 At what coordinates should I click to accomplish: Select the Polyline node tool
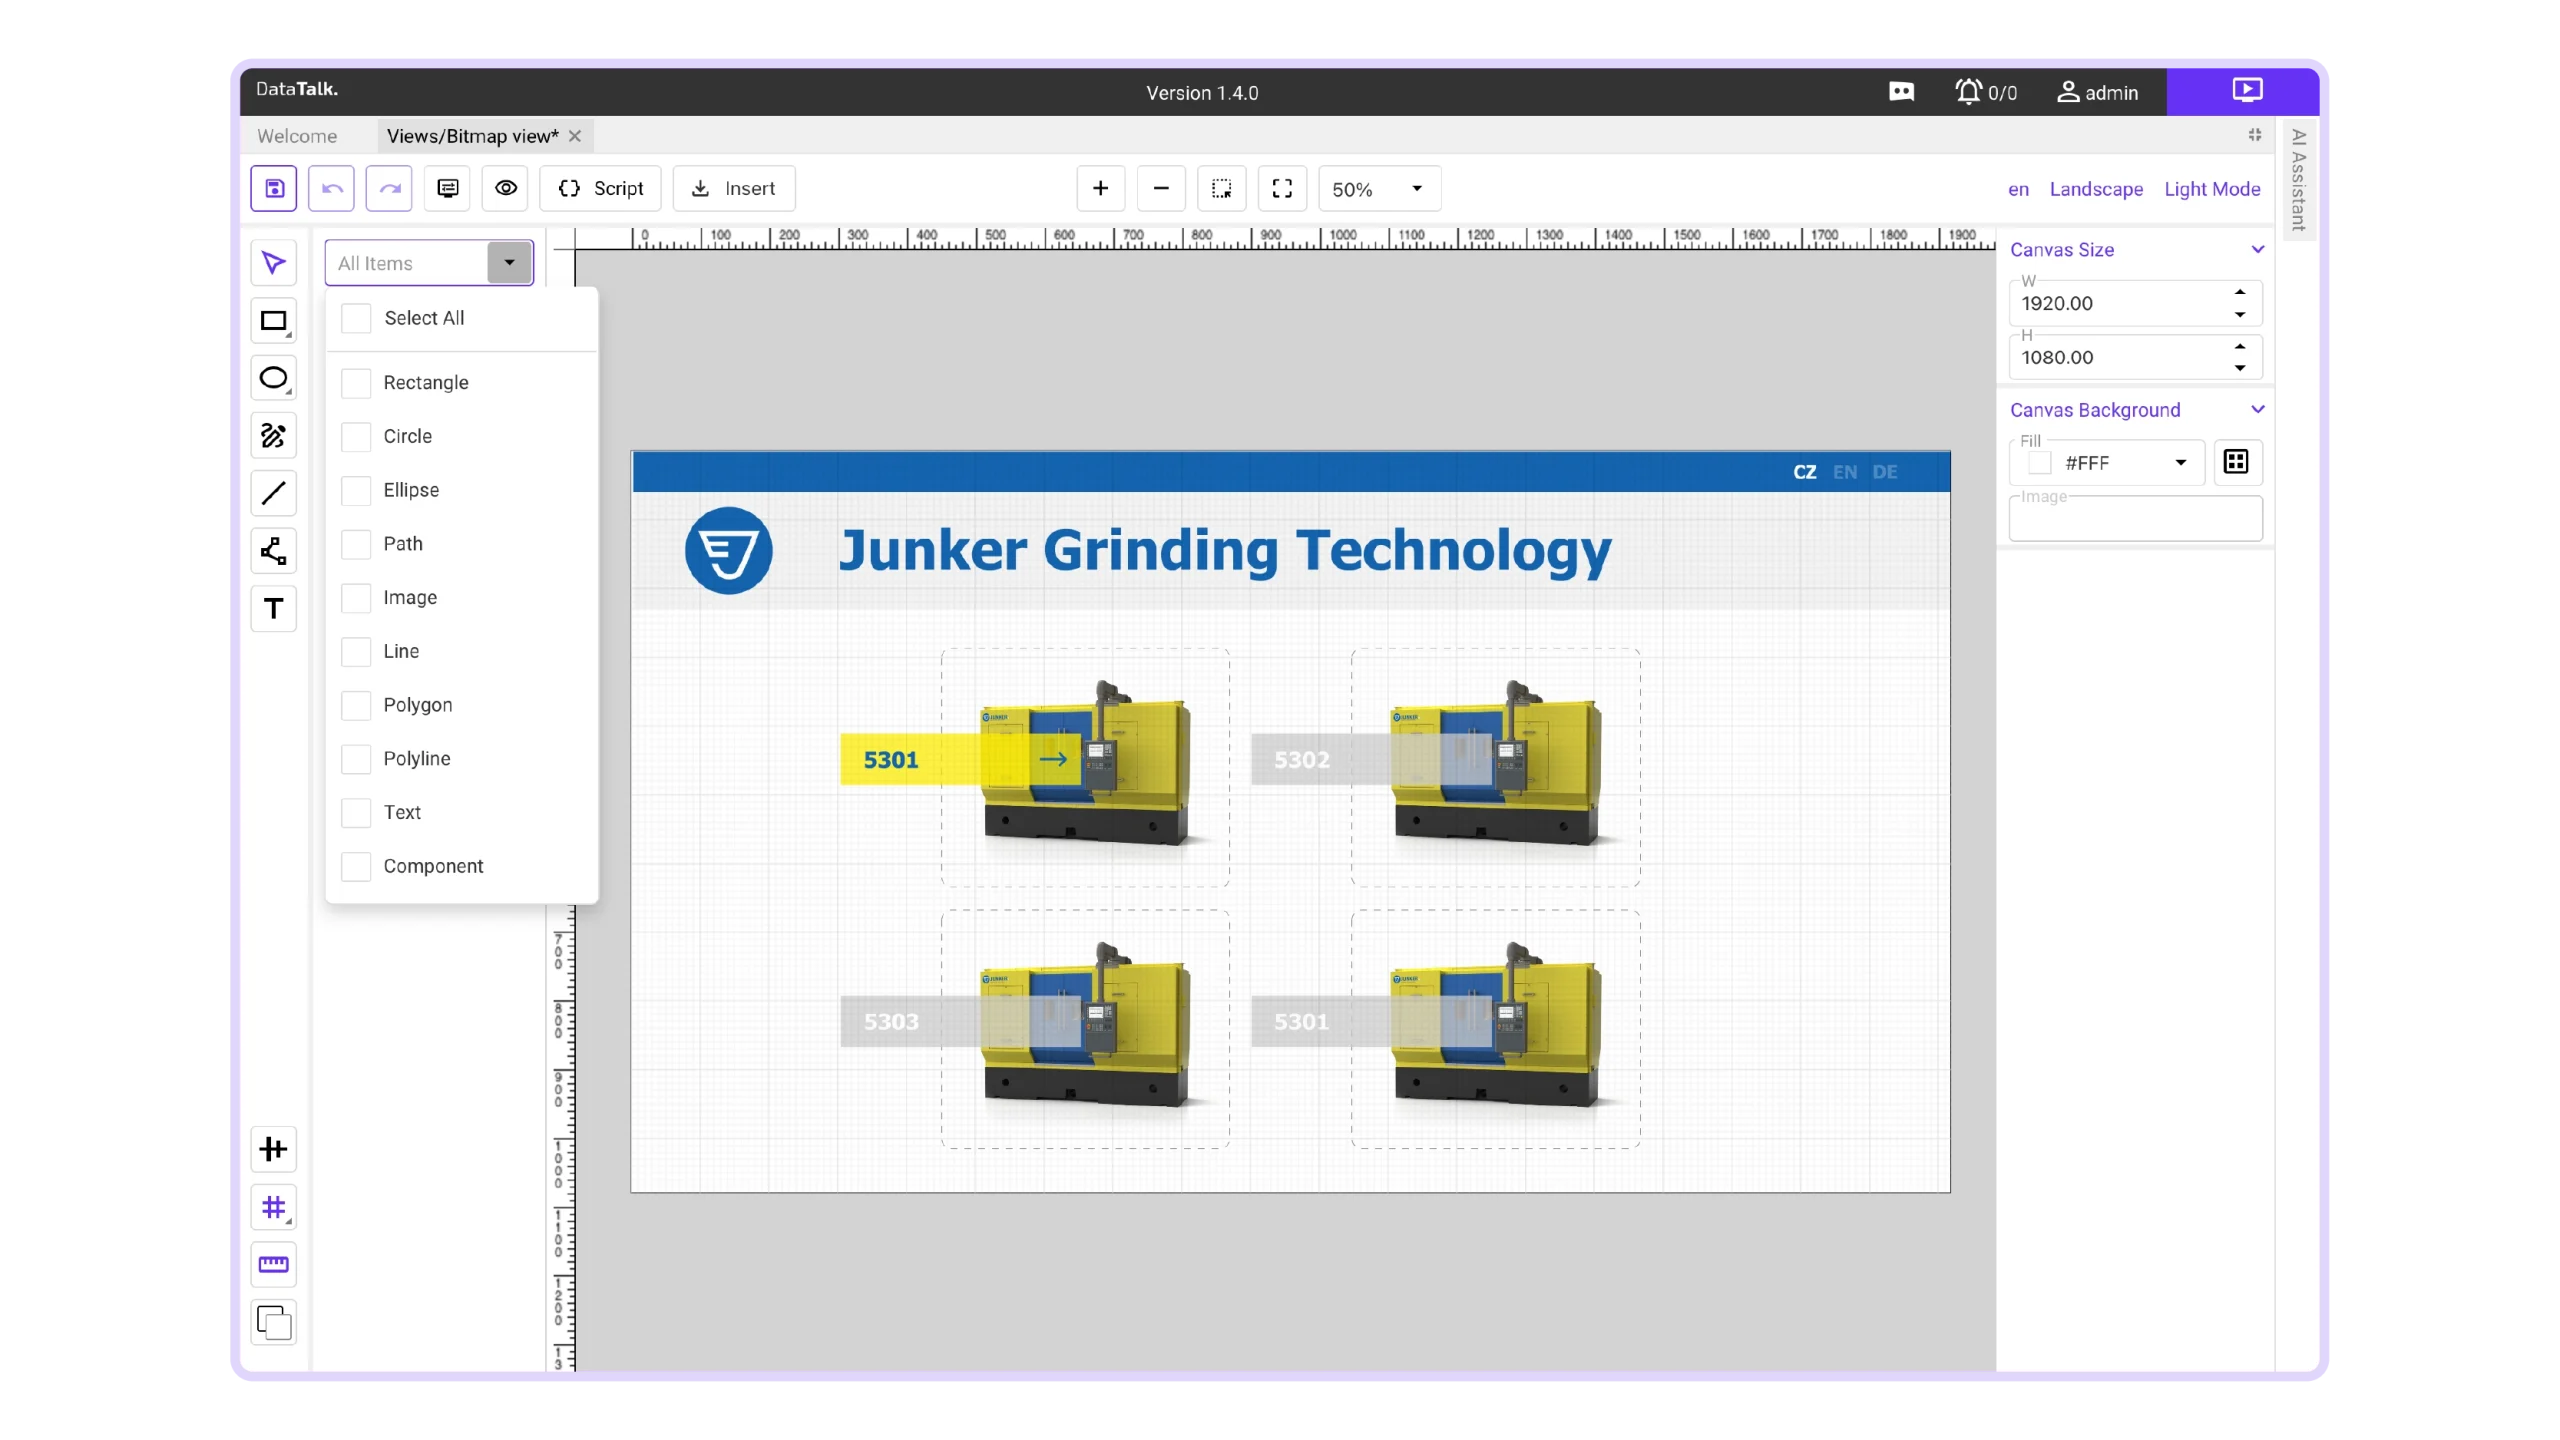[273, 551]
